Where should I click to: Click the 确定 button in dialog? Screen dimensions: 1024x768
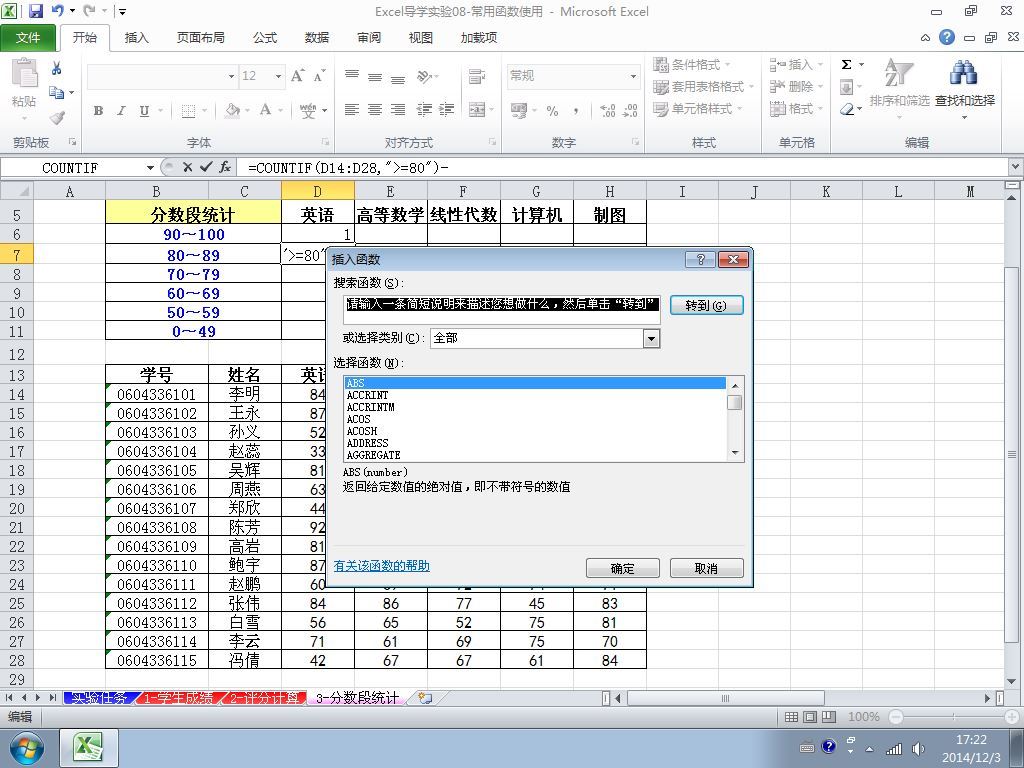pyautogui.click(x=622, y=568)
